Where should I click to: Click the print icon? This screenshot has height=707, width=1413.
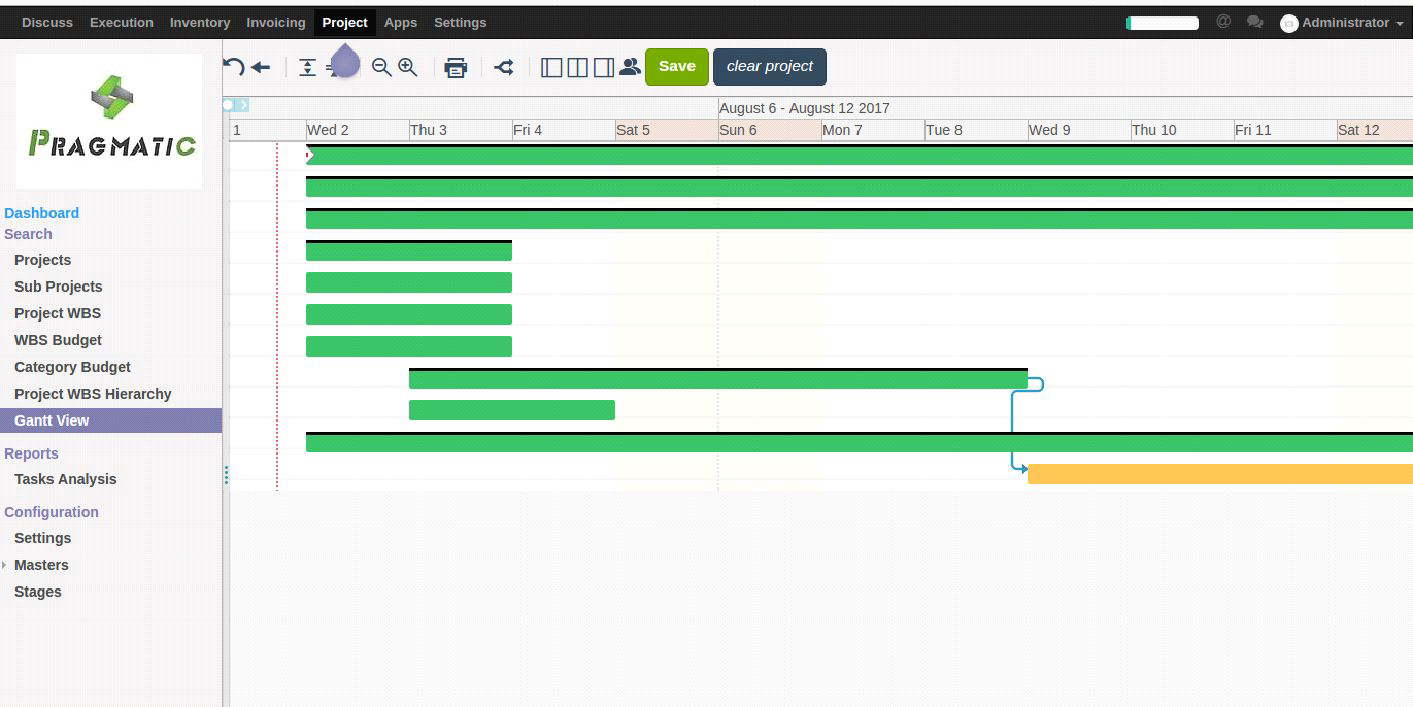click(x=456, y=67)
